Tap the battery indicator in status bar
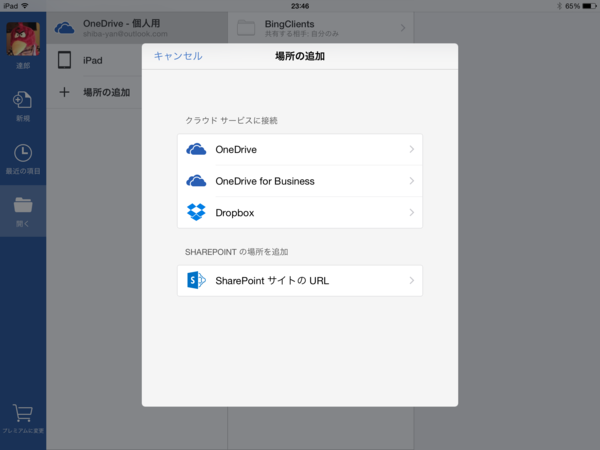The height and width of the screenshot is (450, 600). (589, 6)
